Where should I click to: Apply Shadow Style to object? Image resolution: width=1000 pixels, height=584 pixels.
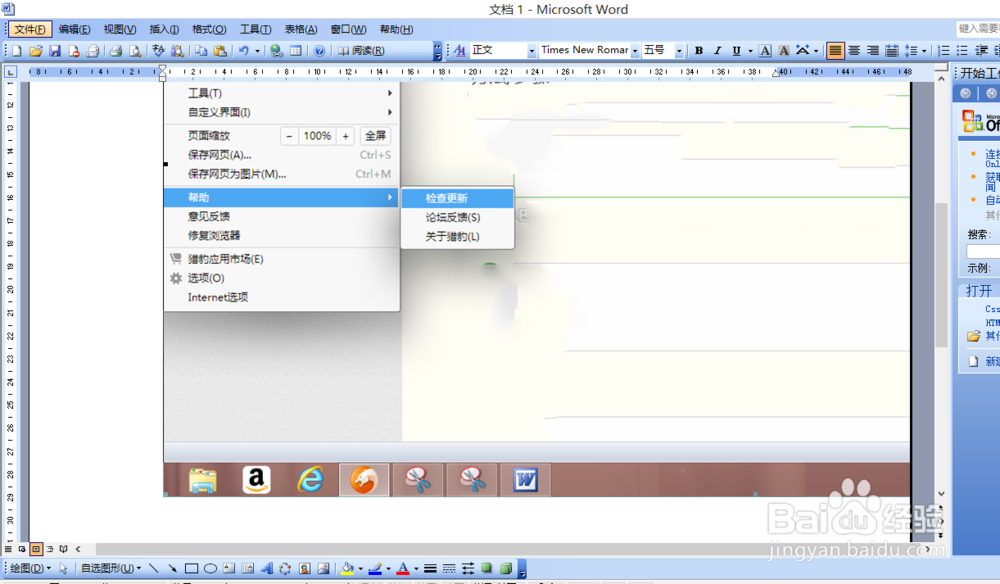[x=487, y=568]
